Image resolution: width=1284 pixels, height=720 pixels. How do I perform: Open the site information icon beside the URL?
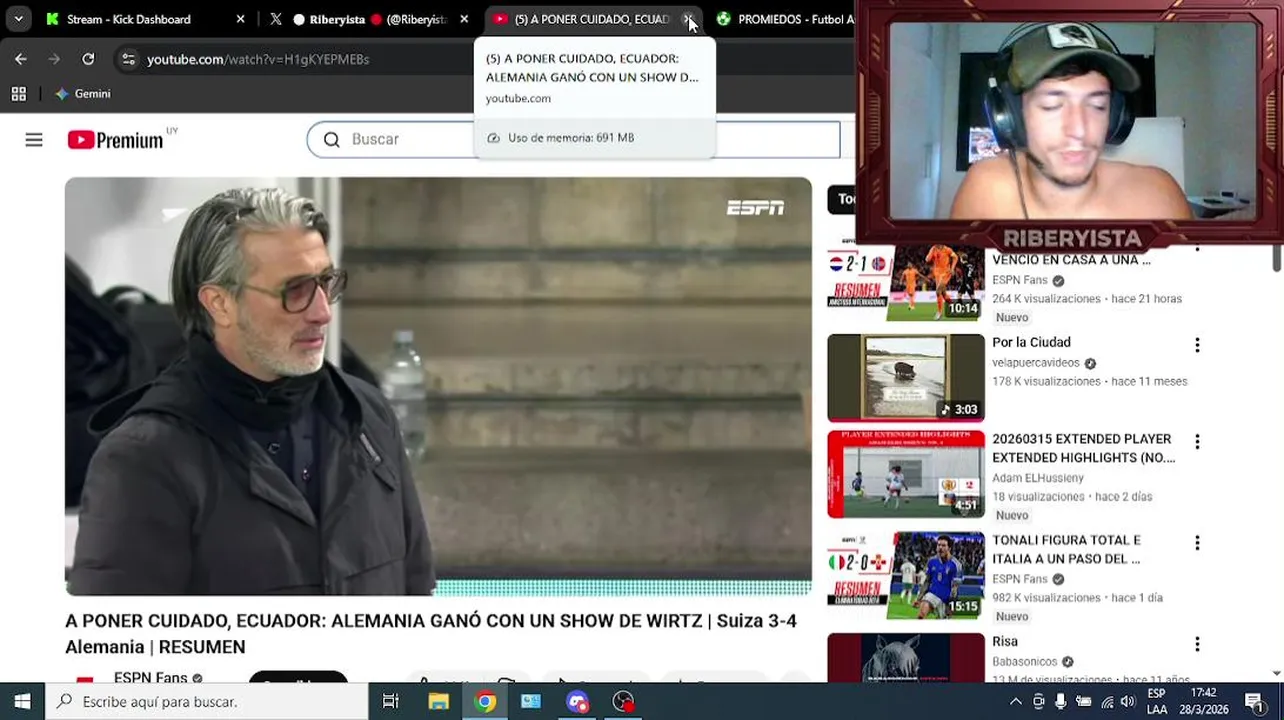pyautogui.click(x=128, y=59)
